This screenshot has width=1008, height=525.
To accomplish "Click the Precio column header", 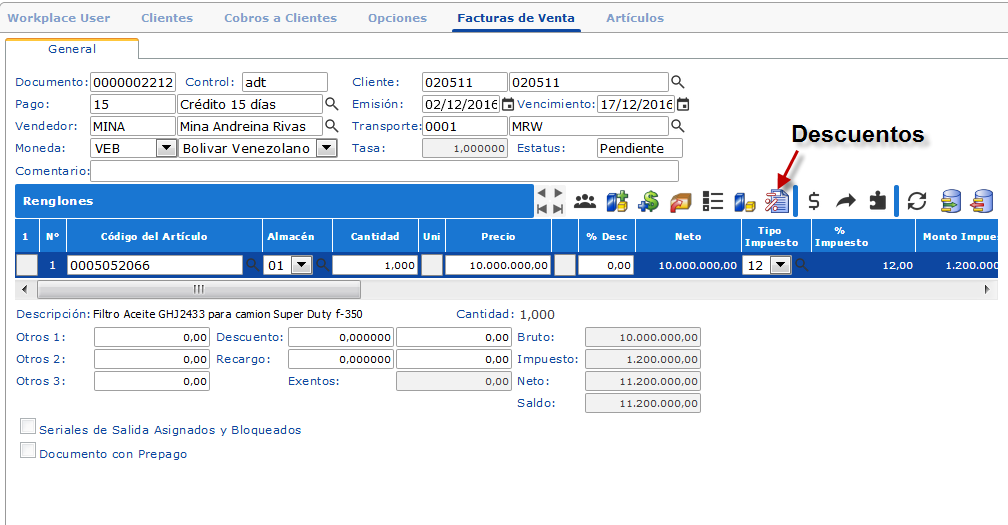I will coord(498,236).
